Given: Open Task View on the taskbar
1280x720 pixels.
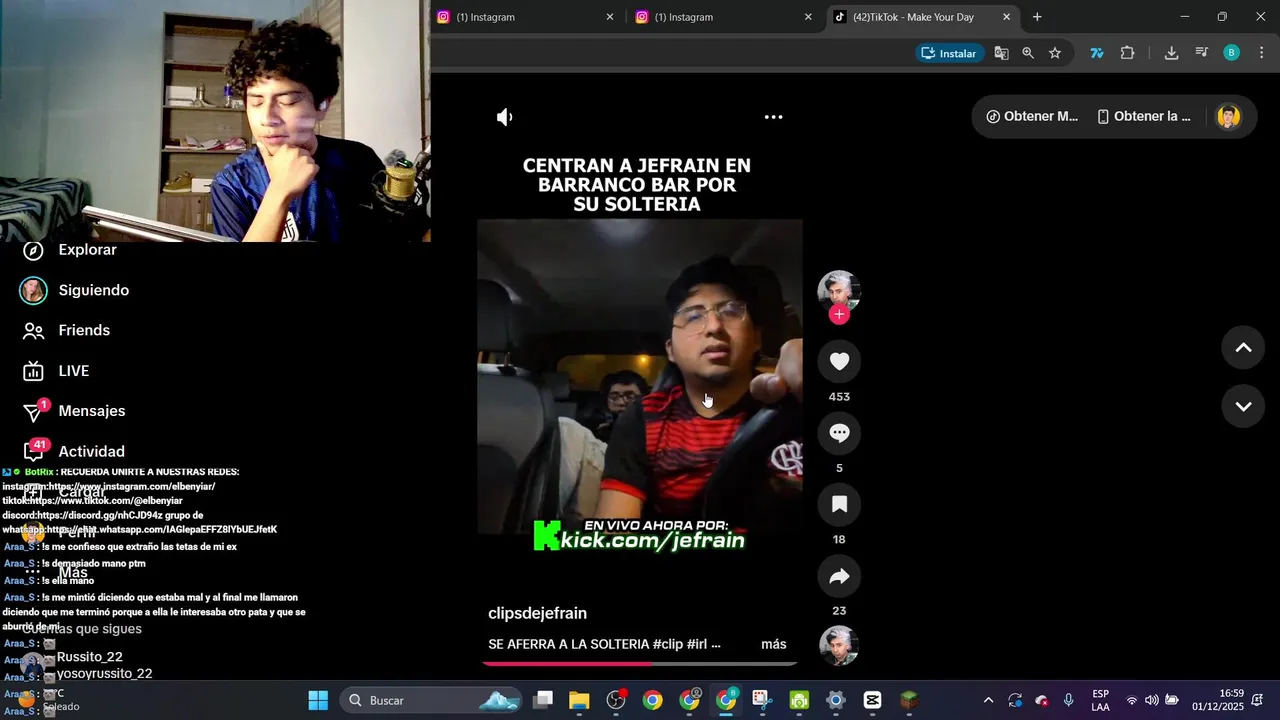Looking at the screenshot, I should (543, 700).
